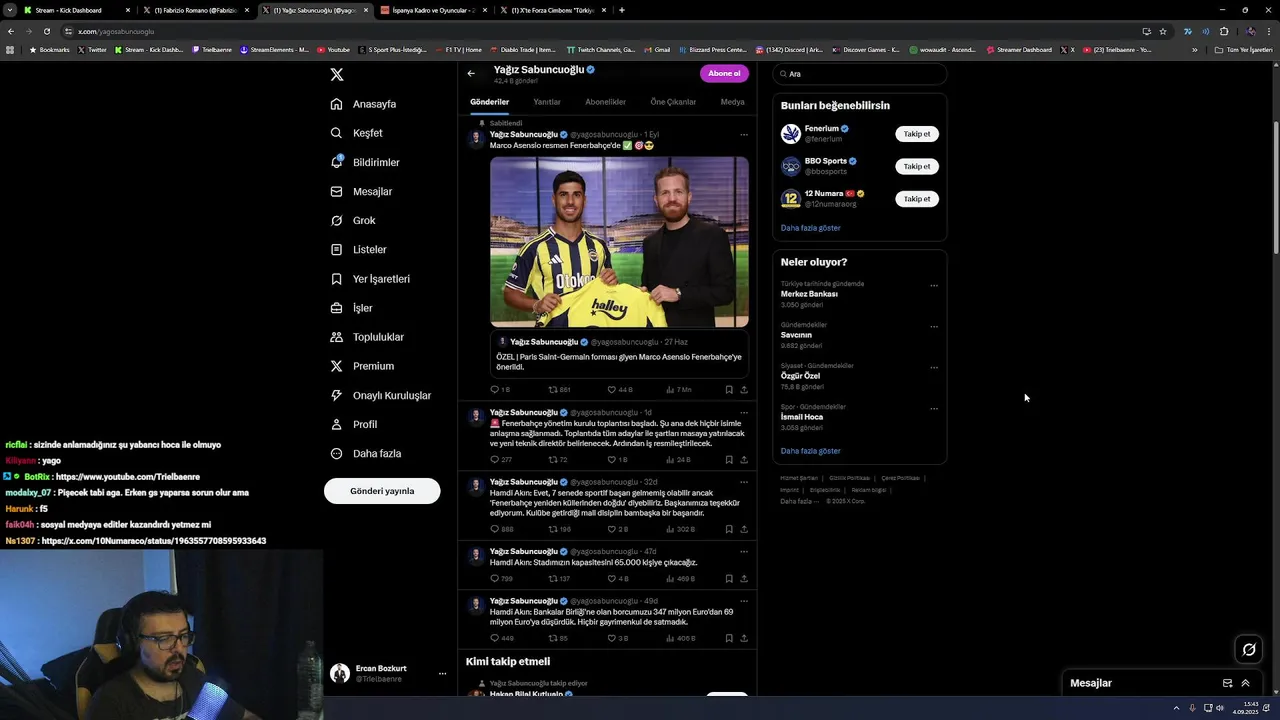
Task: Switch to the Abonelikler tab
Action: 606,102
